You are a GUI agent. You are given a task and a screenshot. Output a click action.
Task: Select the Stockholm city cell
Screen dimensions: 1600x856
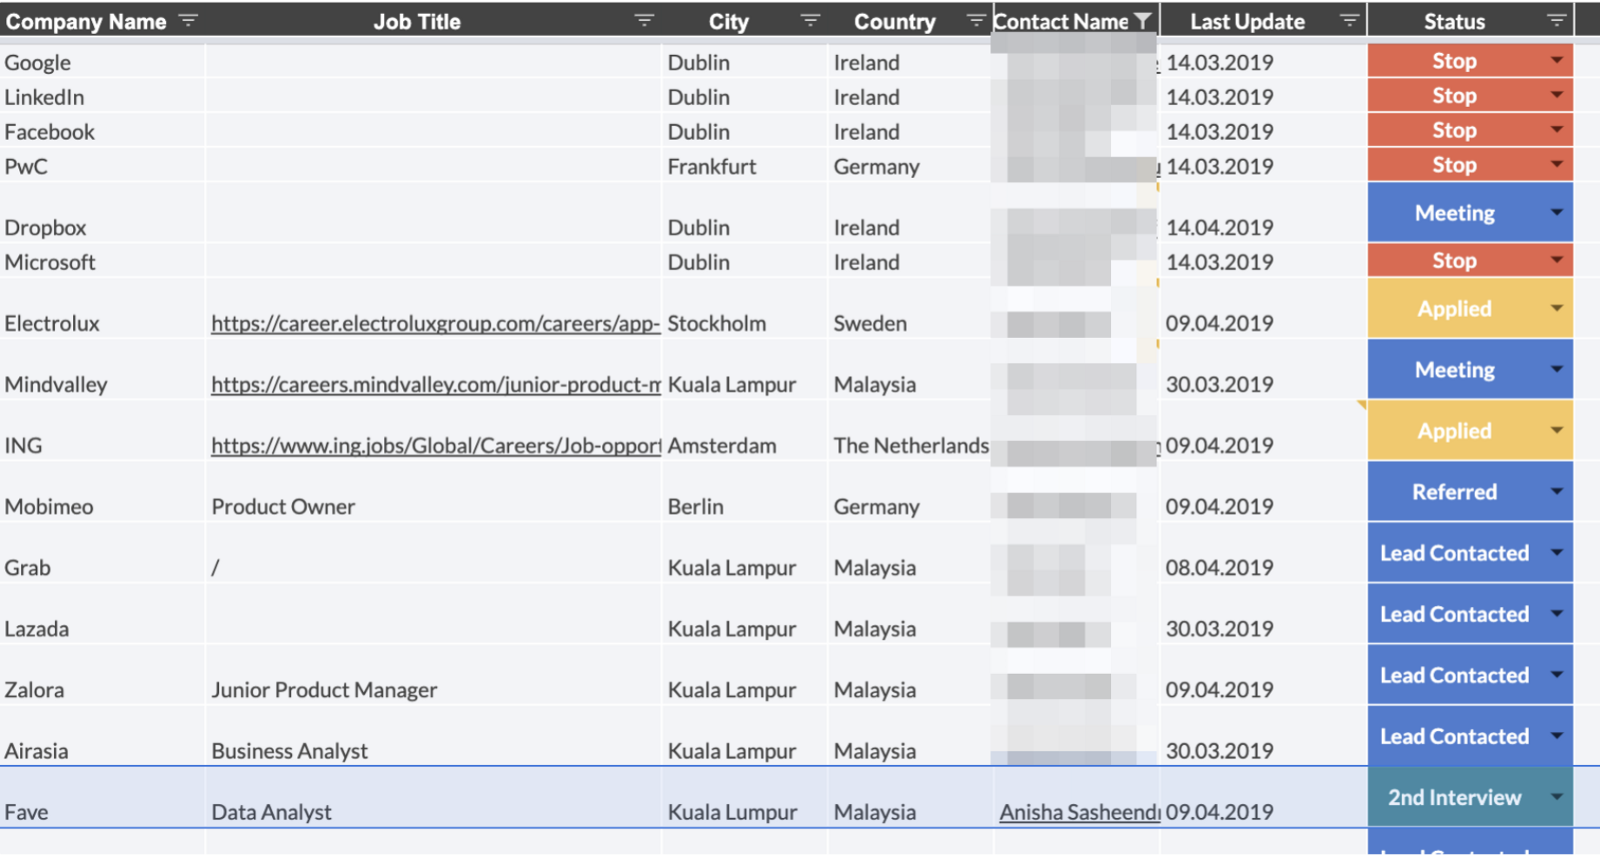click(745, 309)
